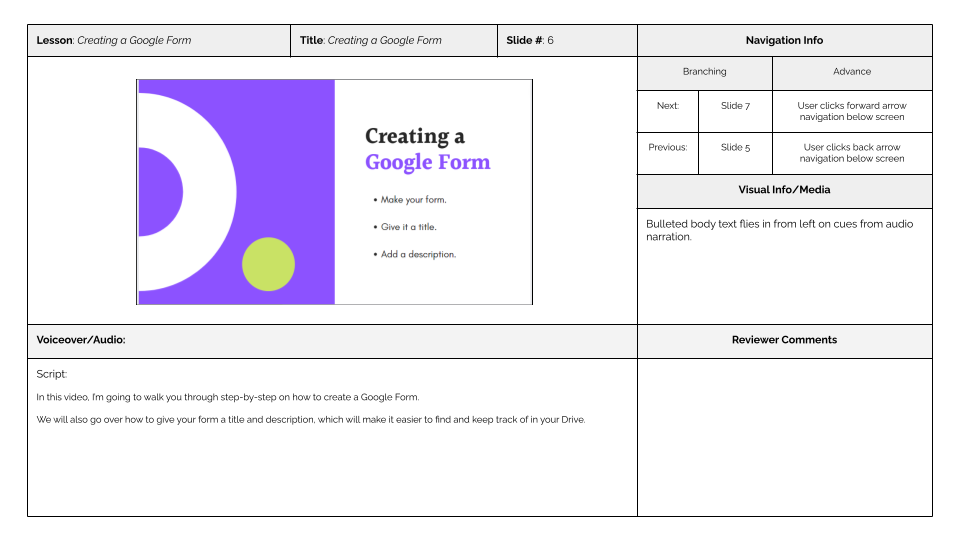Click the 'Add a description.' bullet
The height and width of the screenshot is (540, 960).
point(415,254)
